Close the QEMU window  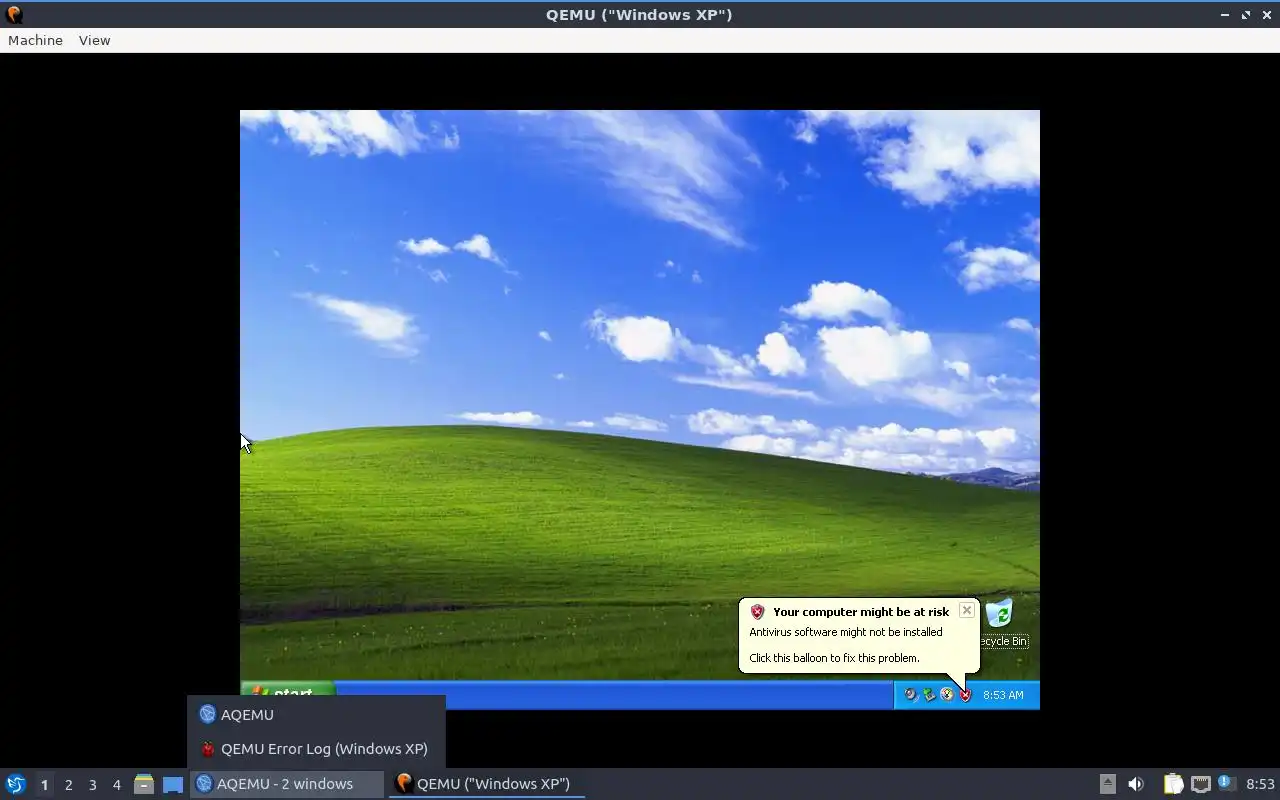[1265, 15]
